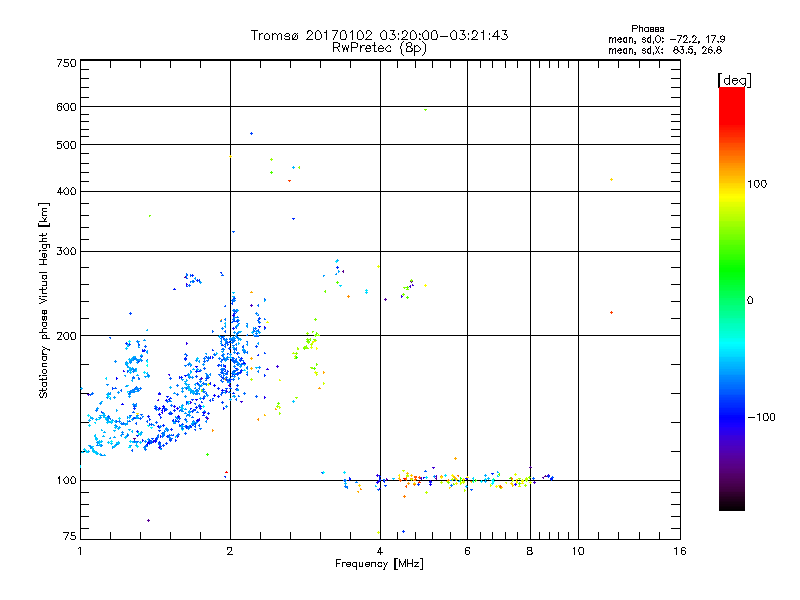Click the x-axis label '16'
Screen dimensions: 800x600
point(680,551)
